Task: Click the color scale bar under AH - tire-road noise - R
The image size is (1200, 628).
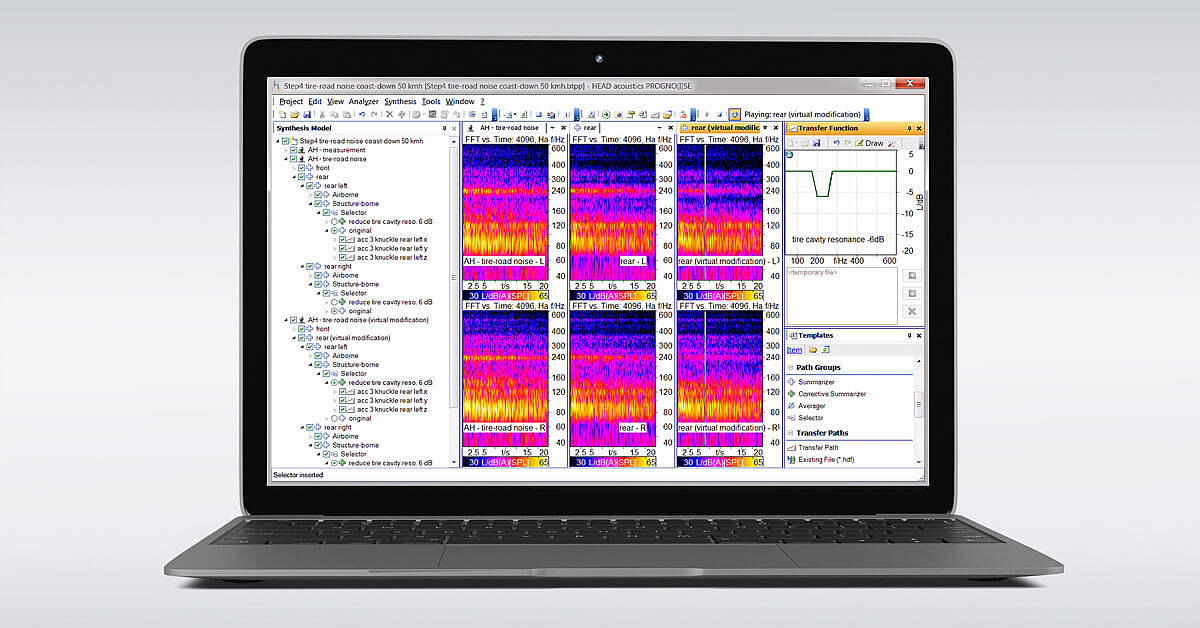Action: click(506, 462)
